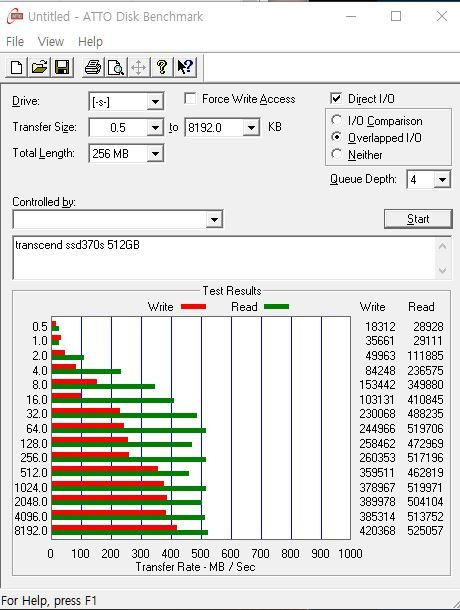460x610 pixels.
Task: Expand the Drive dropdown
Action: coord(155,102)
